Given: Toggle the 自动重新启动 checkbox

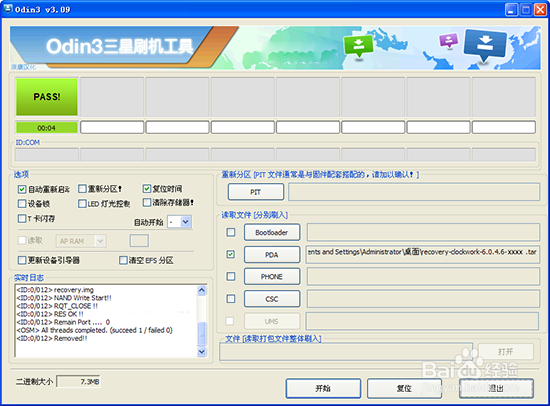Looking at the screenshot, I should pos(22,189).
